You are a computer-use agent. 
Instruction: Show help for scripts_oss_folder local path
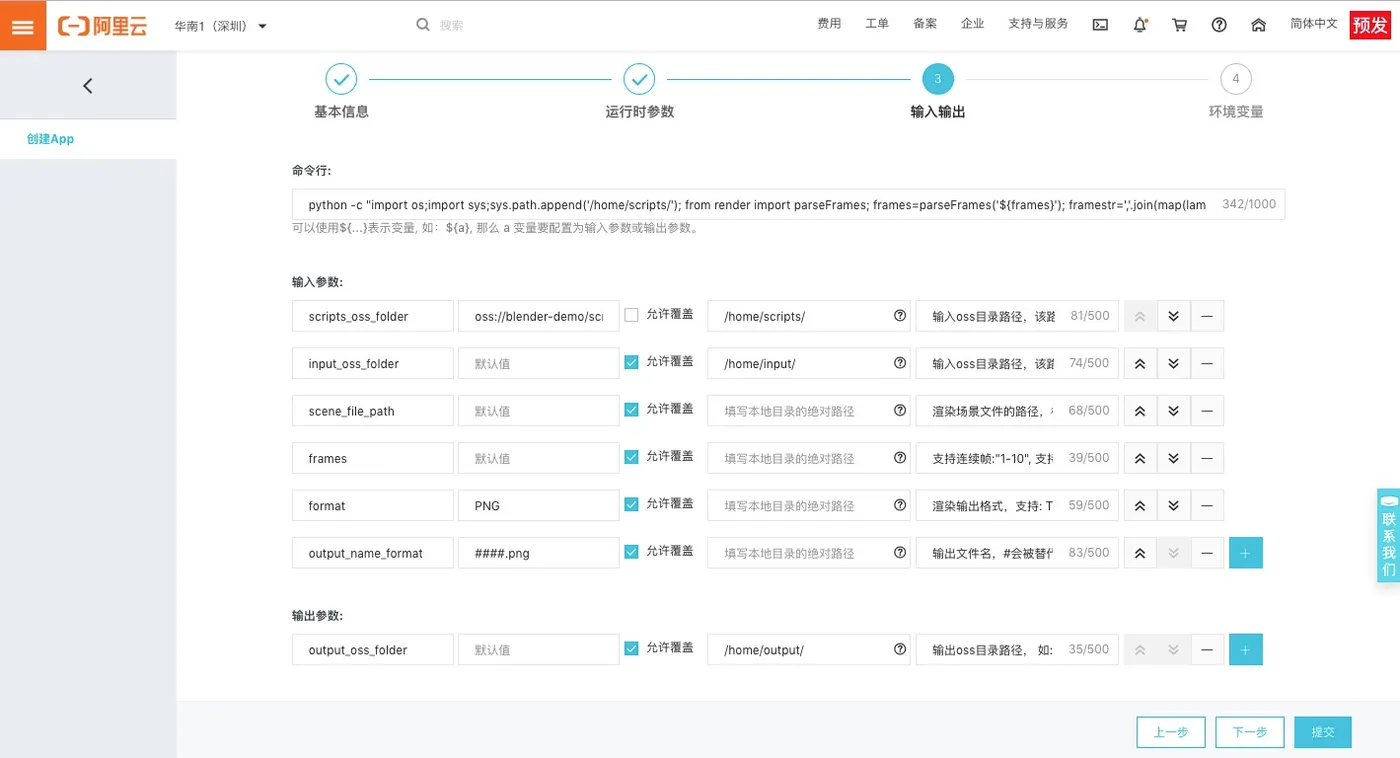coord(899,316)
